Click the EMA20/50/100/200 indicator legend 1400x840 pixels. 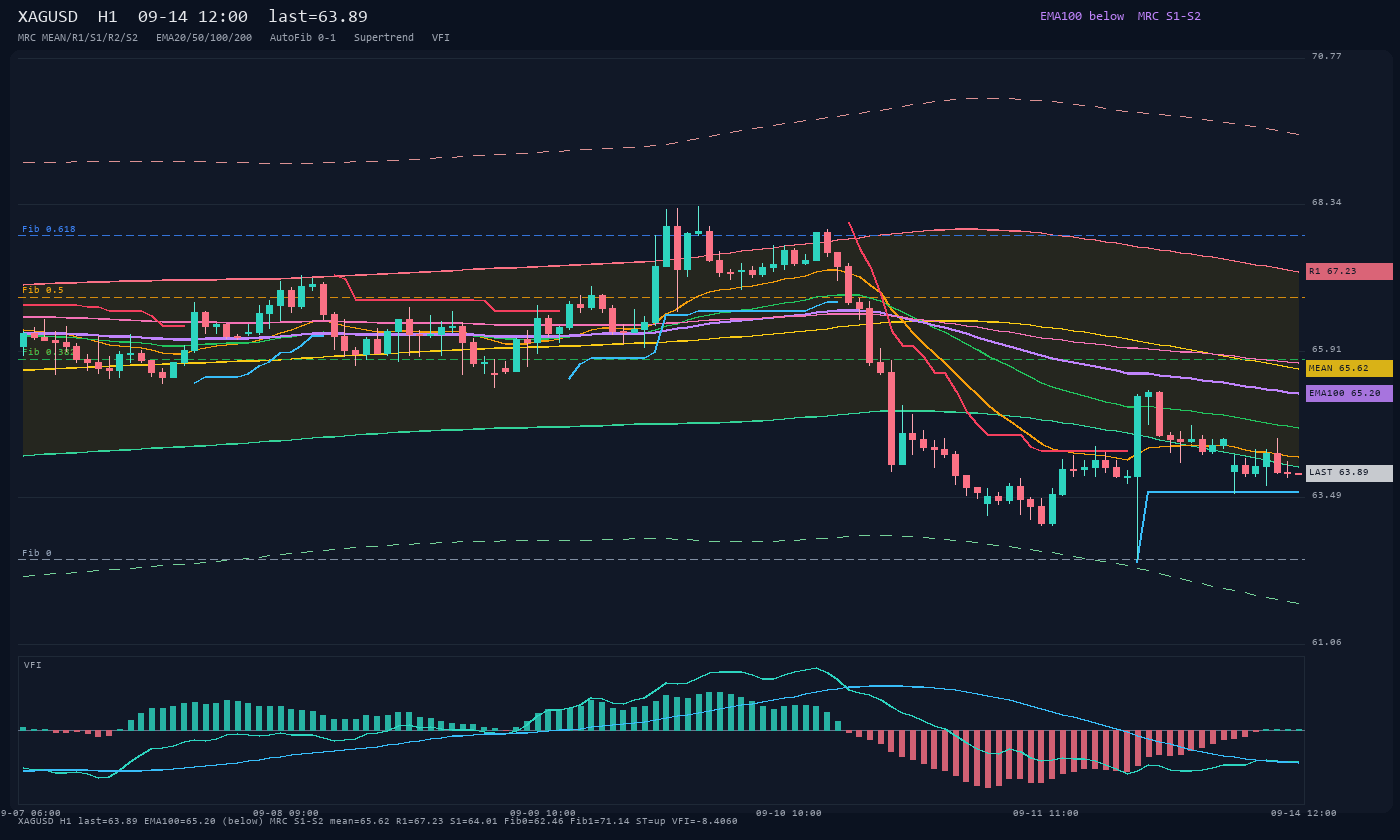[x=204, y=38]
